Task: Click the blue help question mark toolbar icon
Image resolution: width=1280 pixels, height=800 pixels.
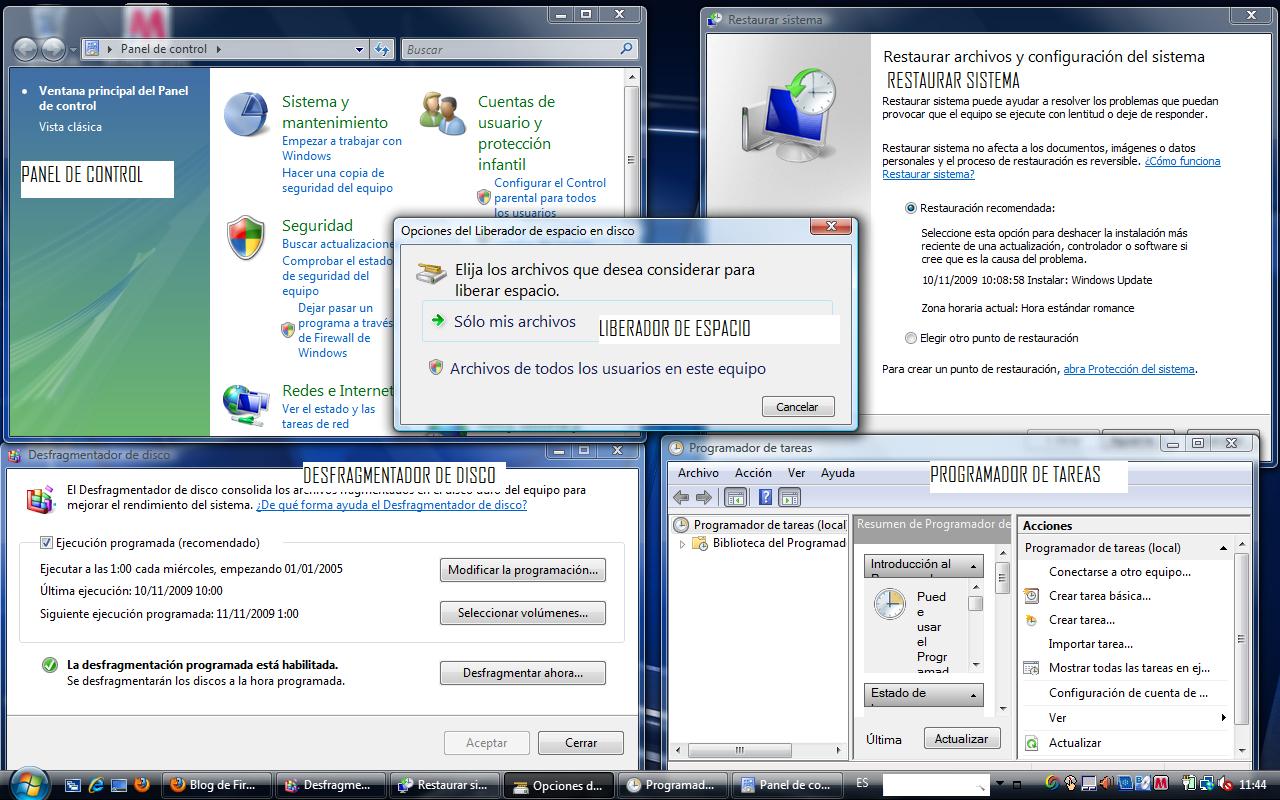Action: [x=765, y=497]
